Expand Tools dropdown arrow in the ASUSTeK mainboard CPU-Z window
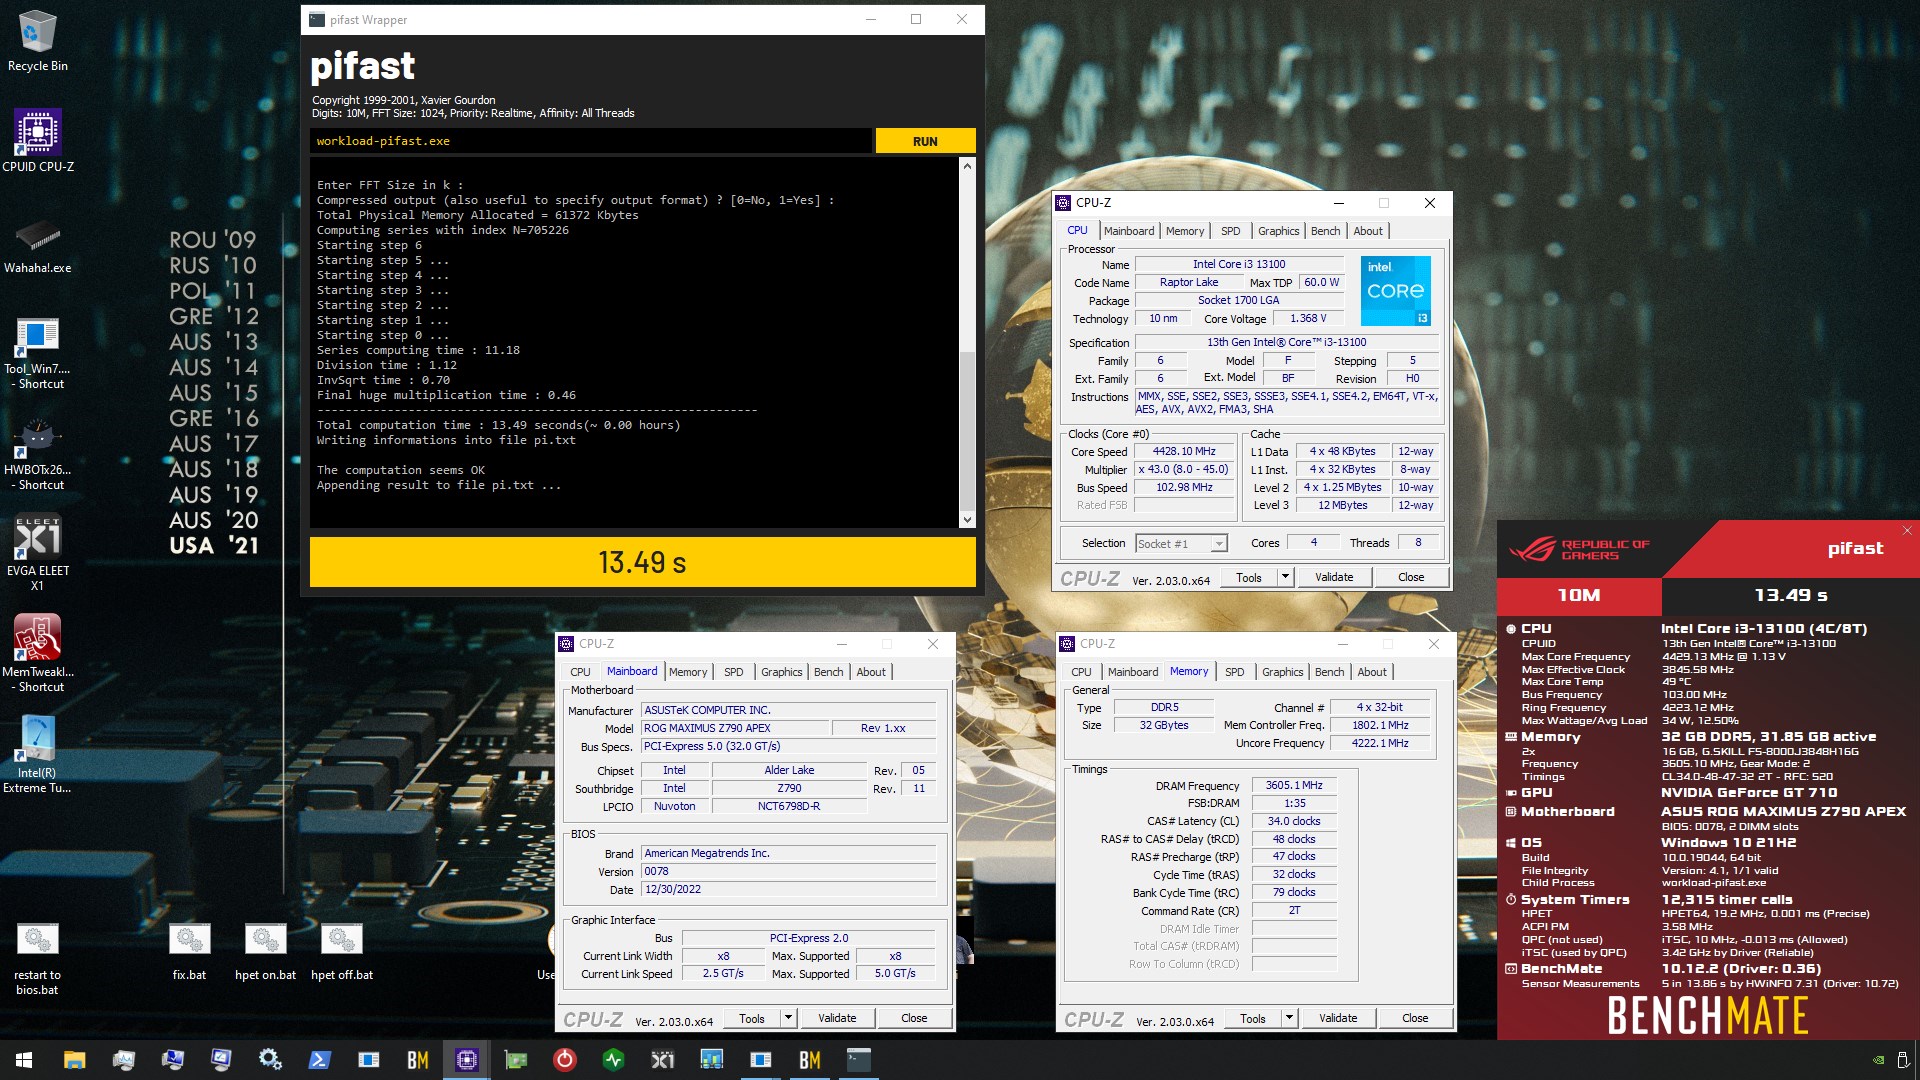1920x1080 pixels. [x=788, y=1018]
